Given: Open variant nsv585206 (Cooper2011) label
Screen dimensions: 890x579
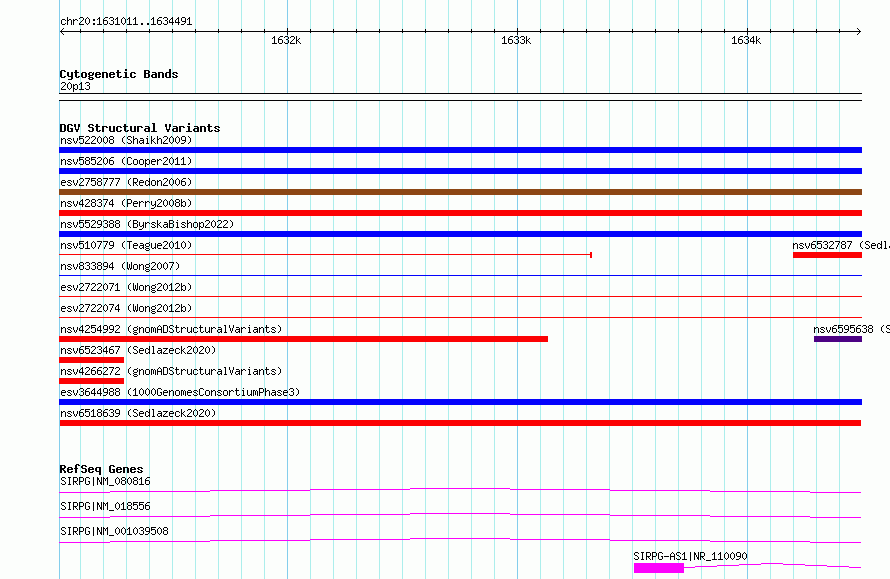Looking at the screenshot, I should click(x=126, y=161).
